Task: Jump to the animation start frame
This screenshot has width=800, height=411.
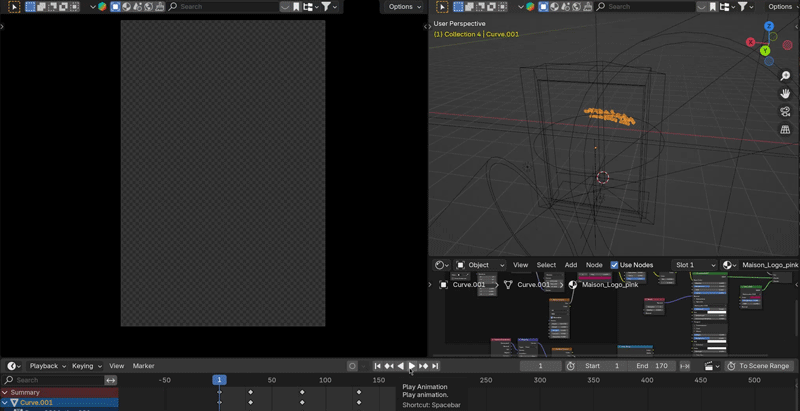Action: pos(378,366)
